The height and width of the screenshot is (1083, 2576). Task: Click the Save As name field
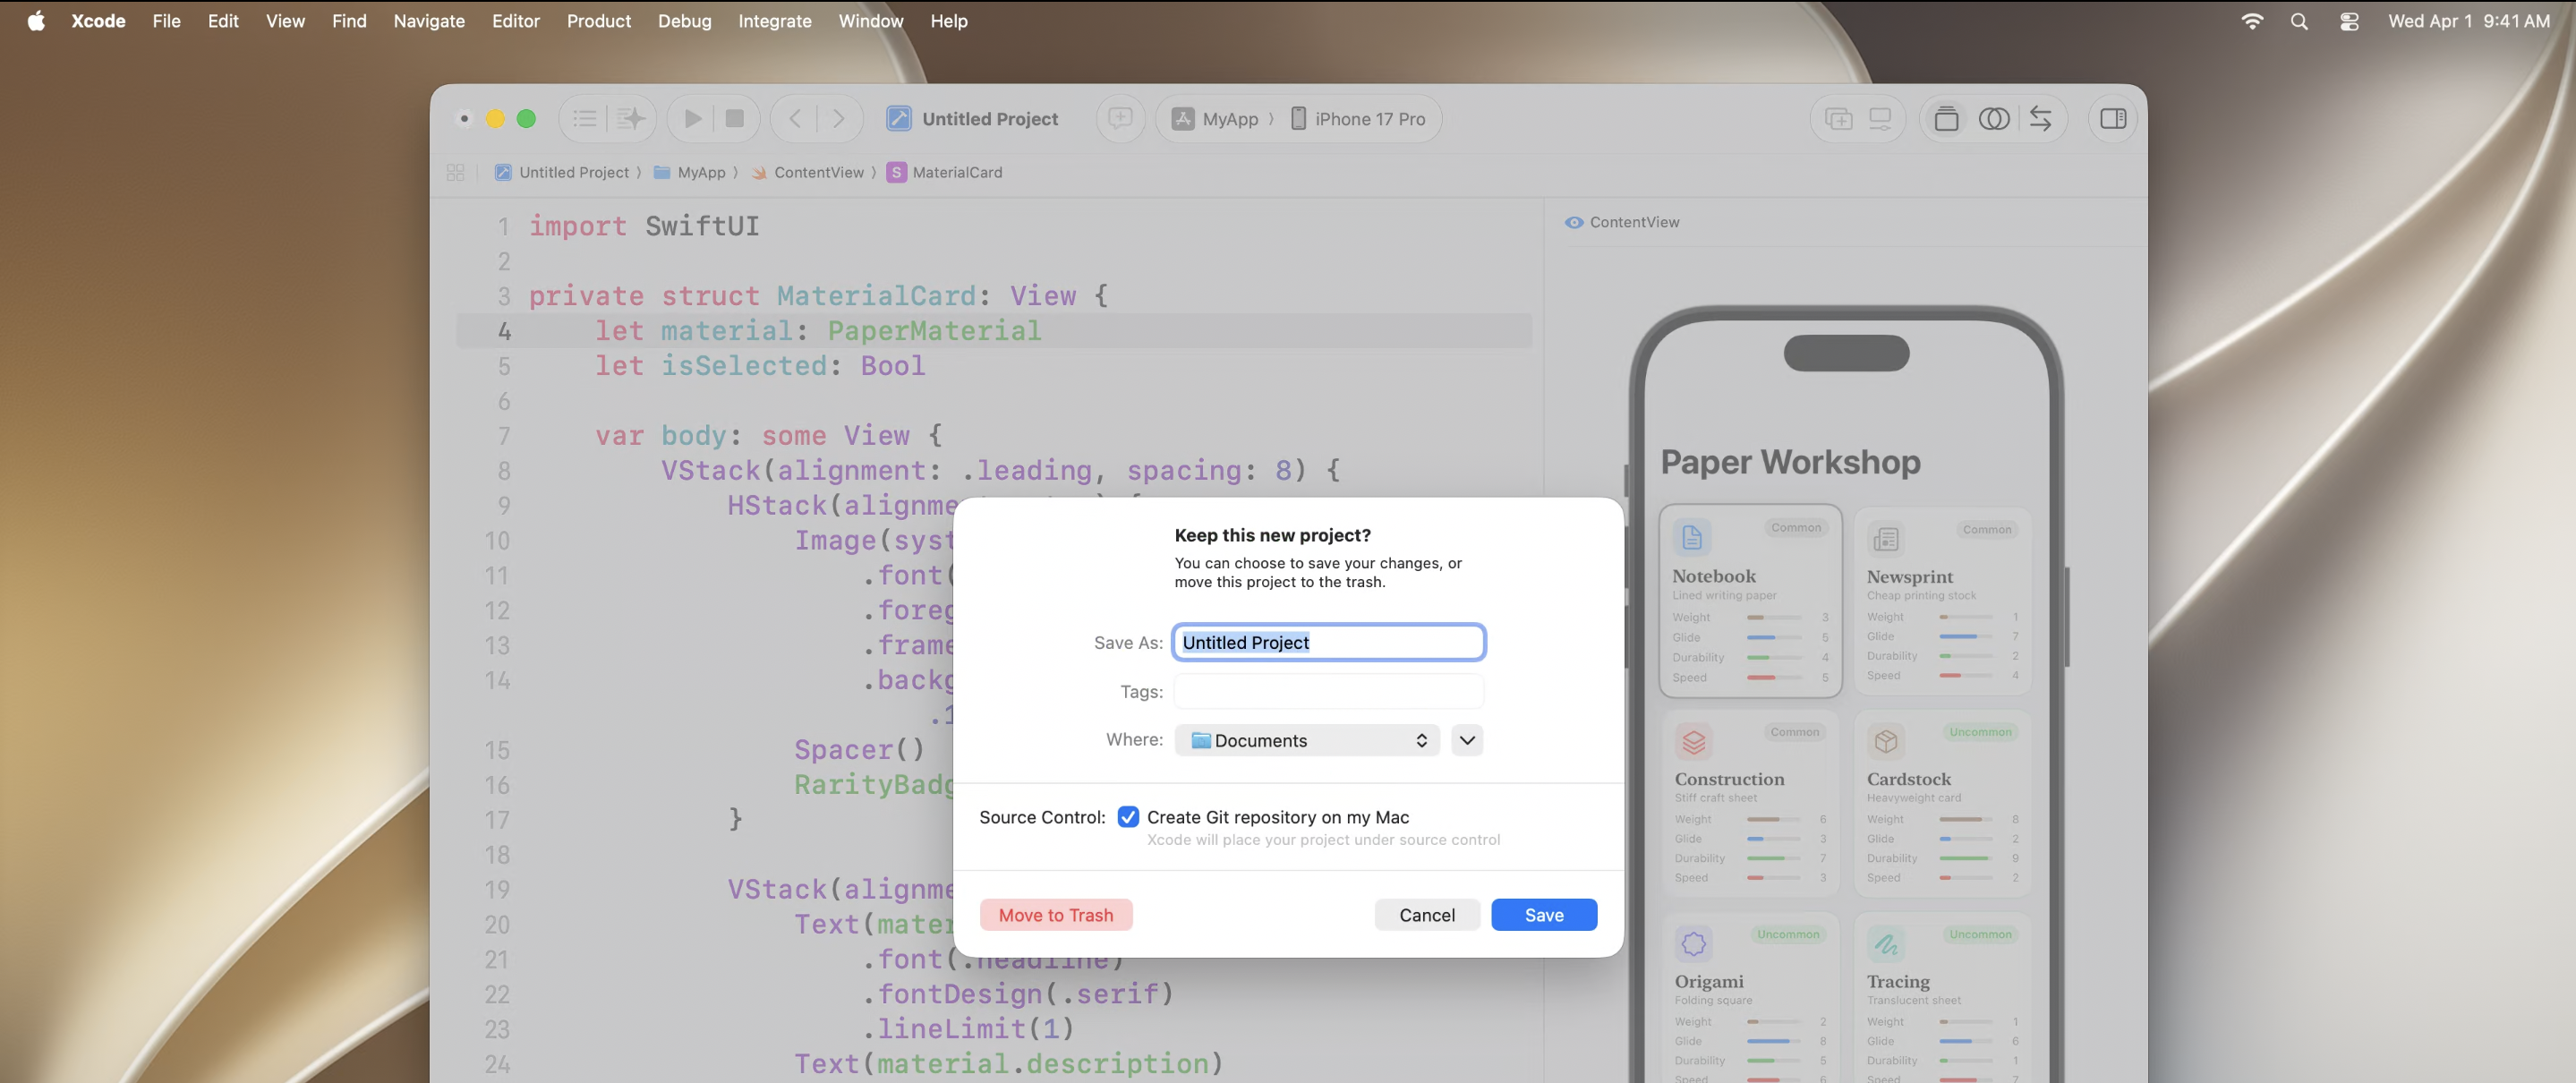(x=1328, y=642)
